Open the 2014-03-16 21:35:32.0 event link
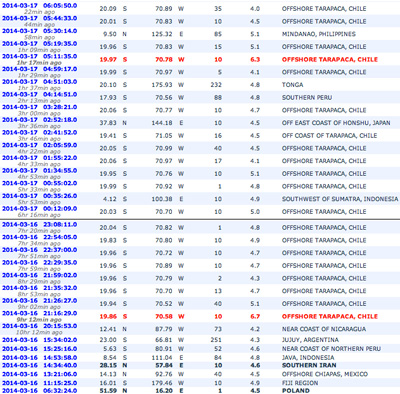The width and height of the screenshot is (400, 394). (40, 288)
